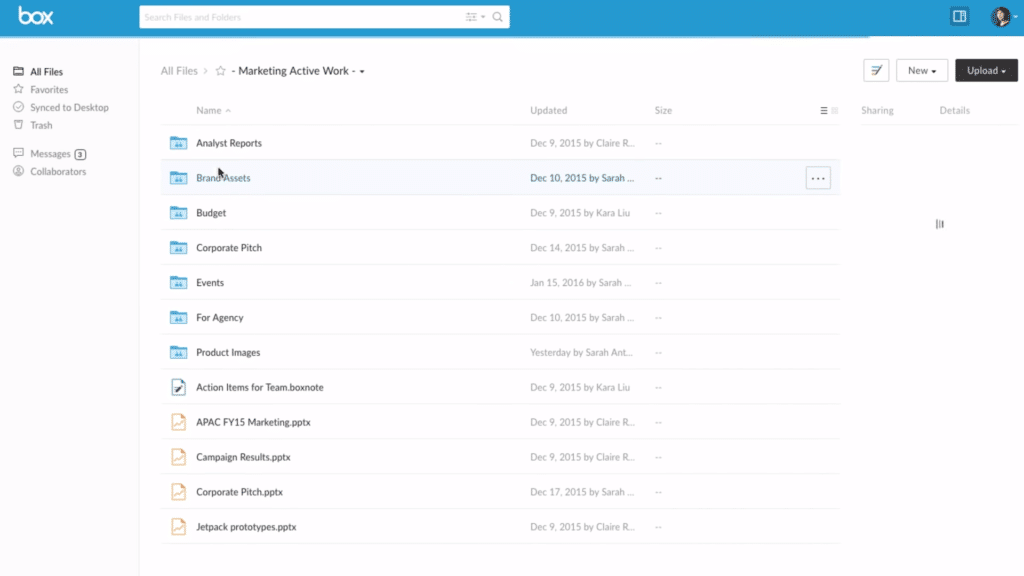This screenshot has height=576, width=1024.
Task: Open Messages in sidebar
Action: (x=50, y=153)
